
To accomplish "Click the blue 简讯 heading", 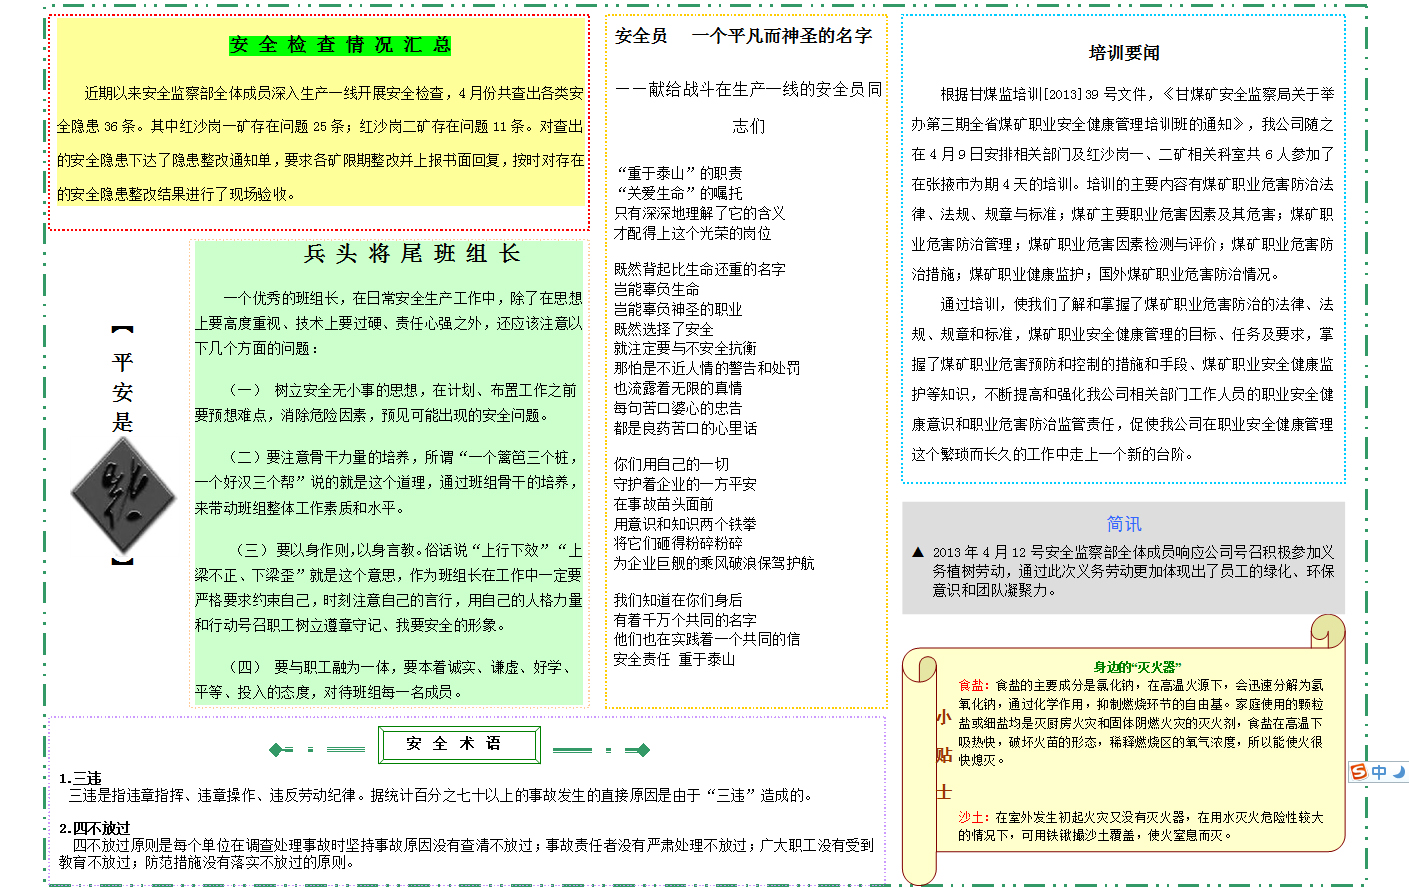I will (1124, 524).
